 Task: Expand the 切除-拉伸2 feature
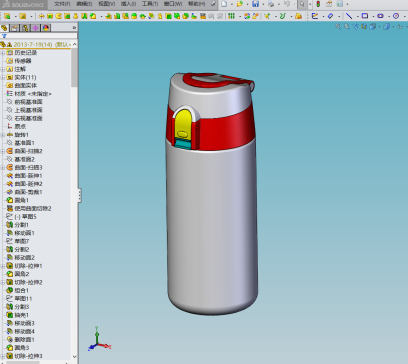tap(3, 282)
